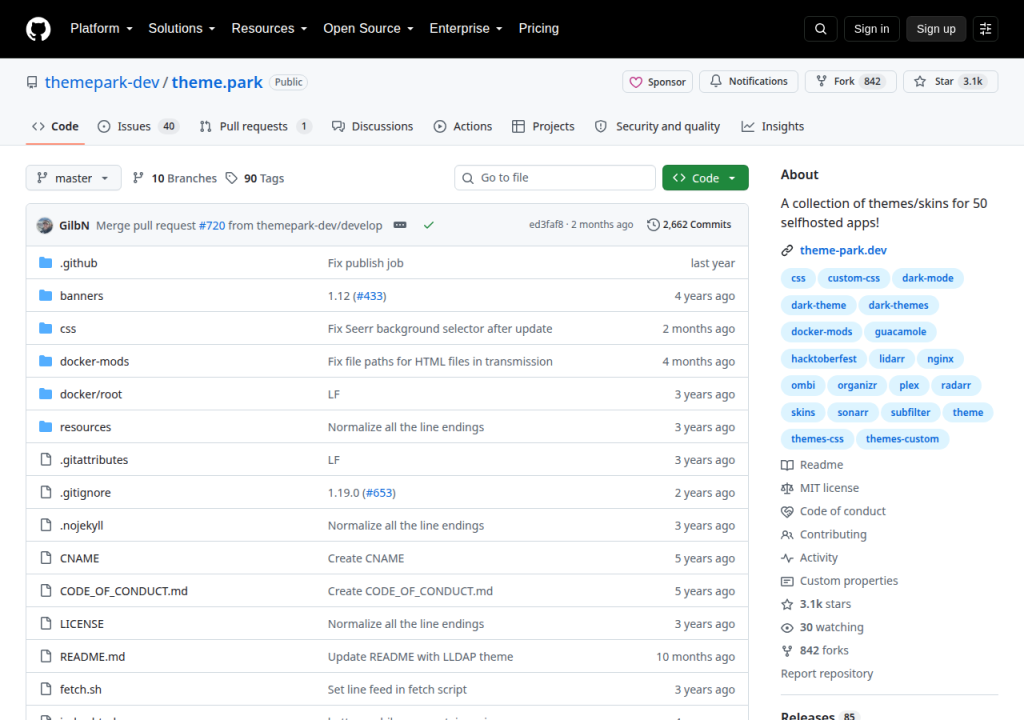Show commit status green checkmark details
The image size is (1024, 720).
[x=428, y=225]
